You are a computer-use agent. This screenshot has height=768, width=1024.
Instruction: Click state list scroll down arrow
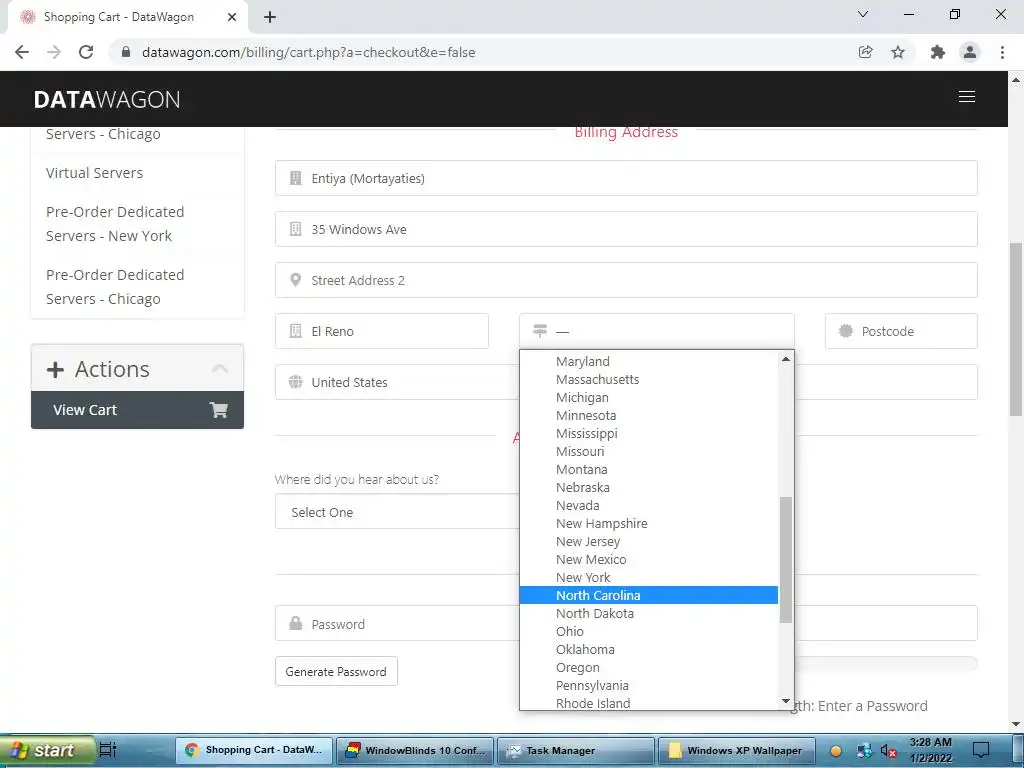[x=786, y=701]
